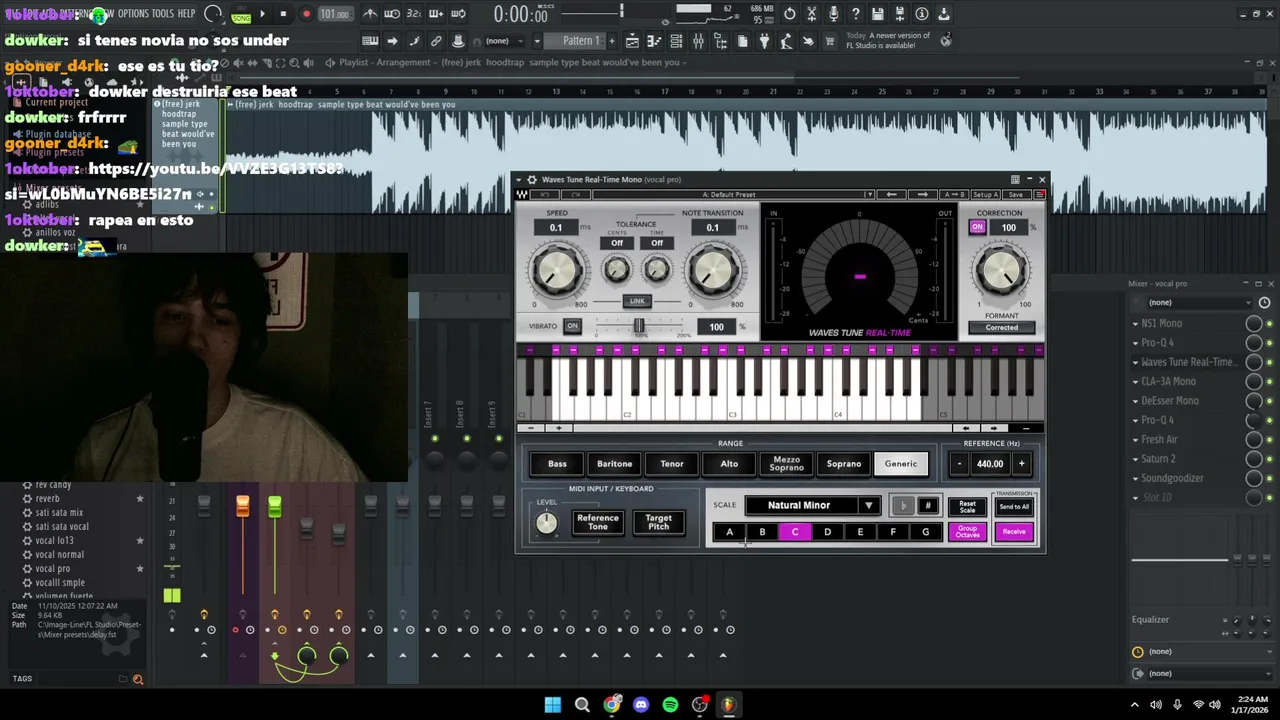
Task: Toggle the metronome icon in the toolbar
Action: coord(370,14)
